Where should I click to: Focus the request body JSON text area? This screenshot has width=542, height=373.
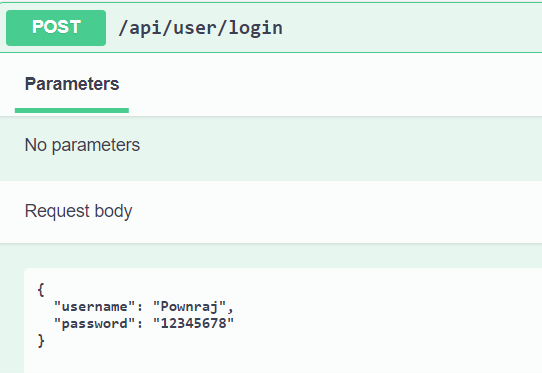point(283,320)
